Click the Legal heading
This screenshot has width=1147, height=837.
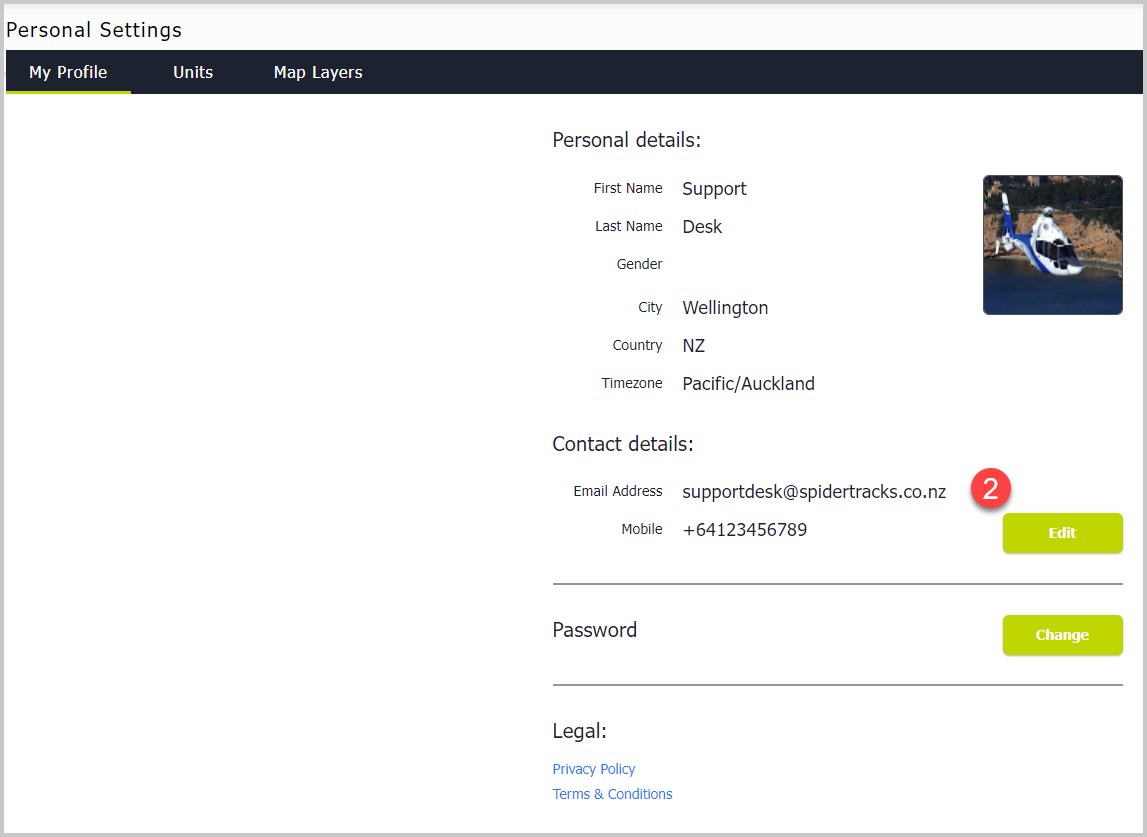[579, 731]
